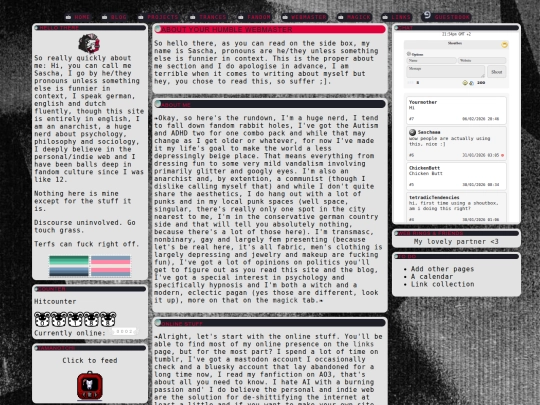Focus the shoutbox Name field

[x=431, y=61]
